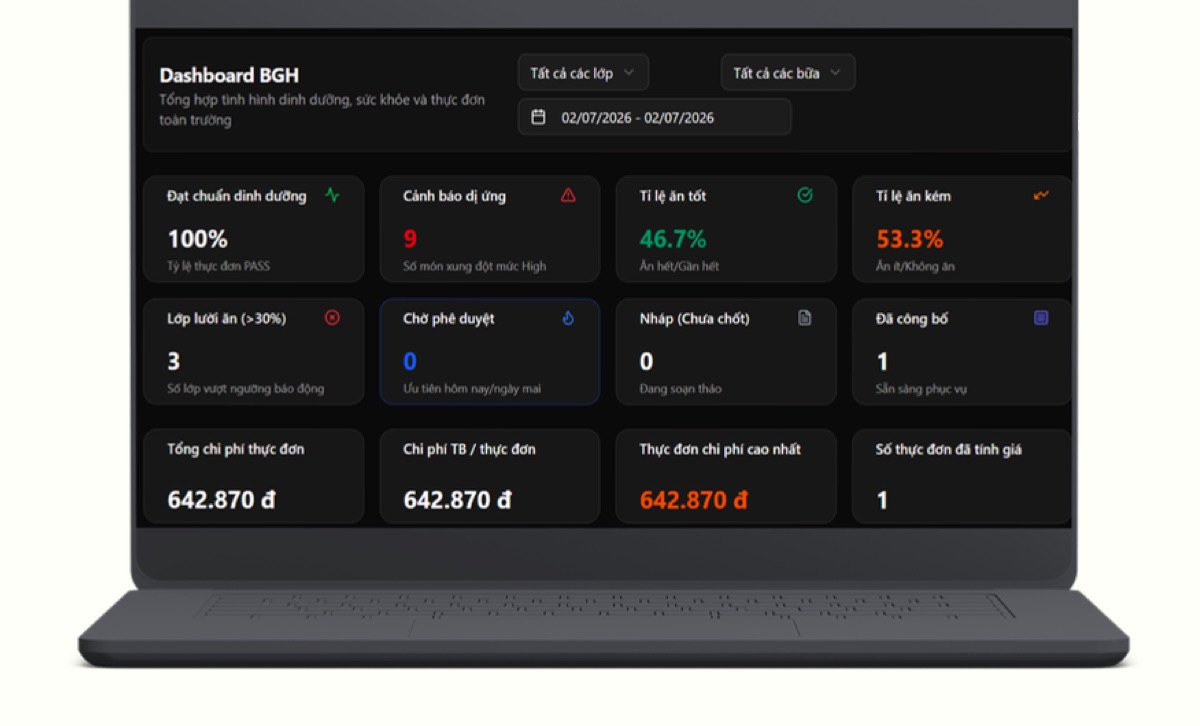Screen dimensions: 1200x726
Task: Open the date range 02/07/2026 - 02/07/2026 picker
Action: 654,117
